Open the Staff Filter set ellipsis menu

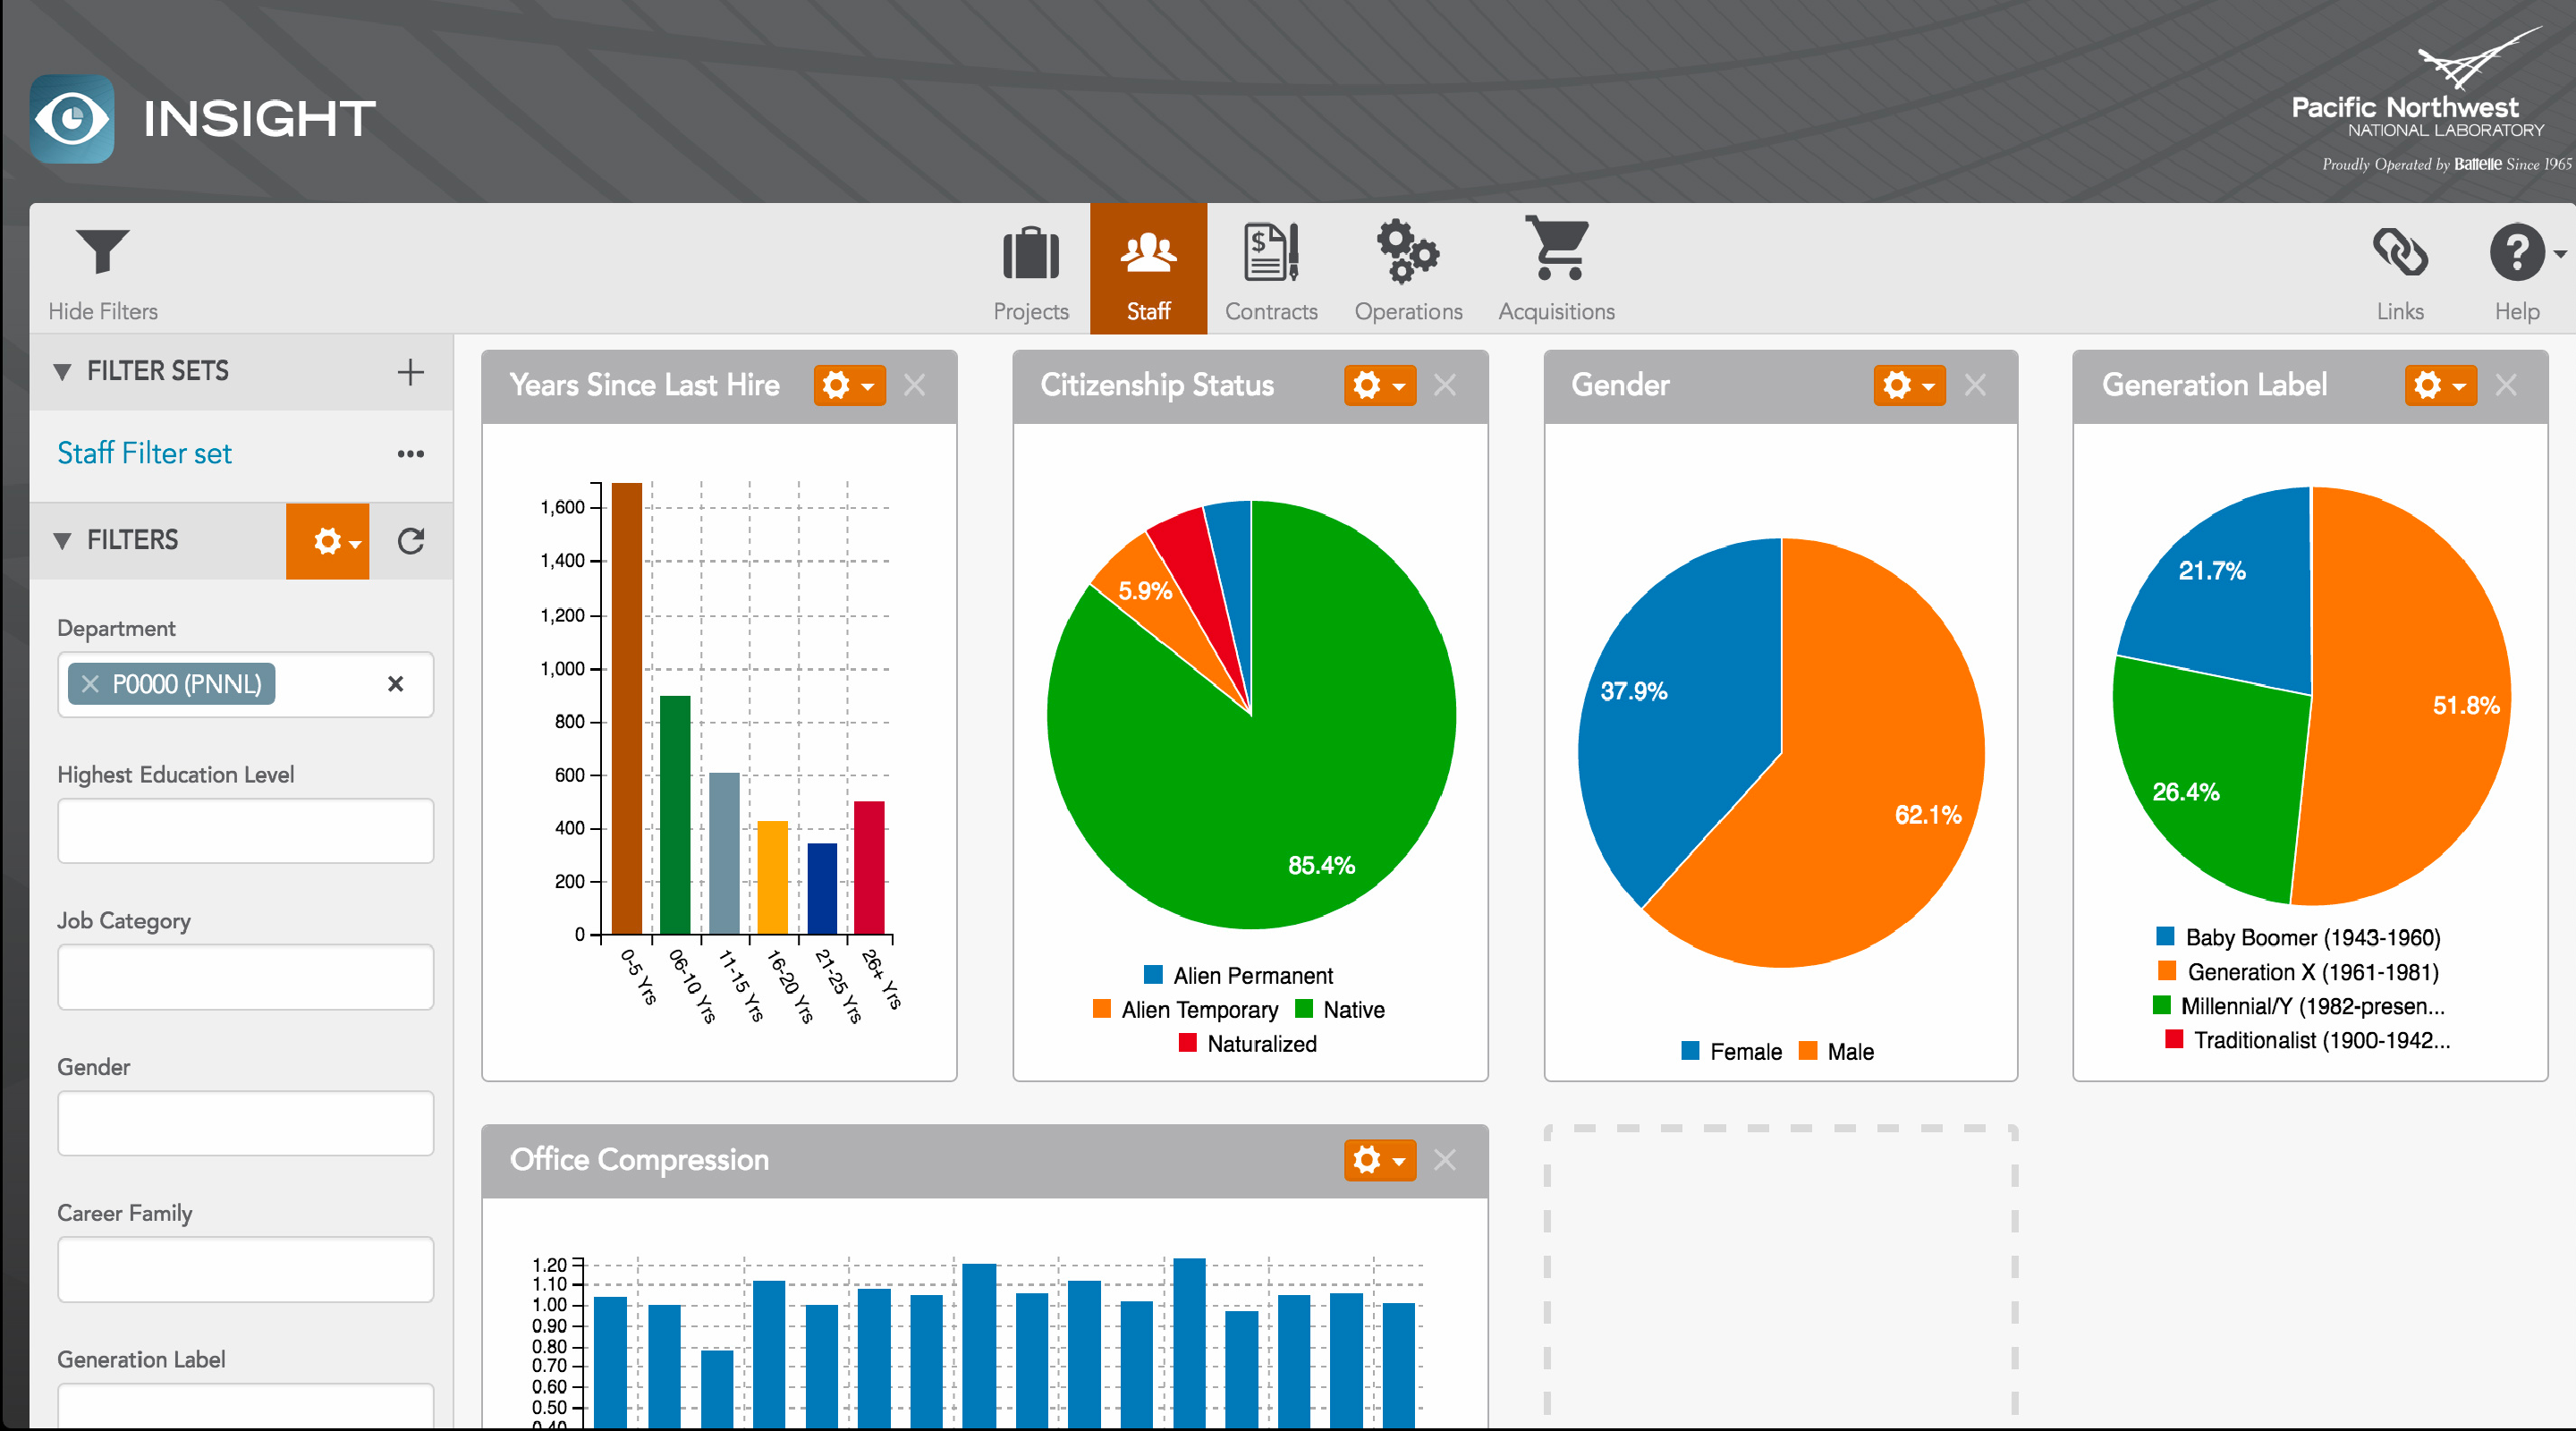tap(410, 453)
